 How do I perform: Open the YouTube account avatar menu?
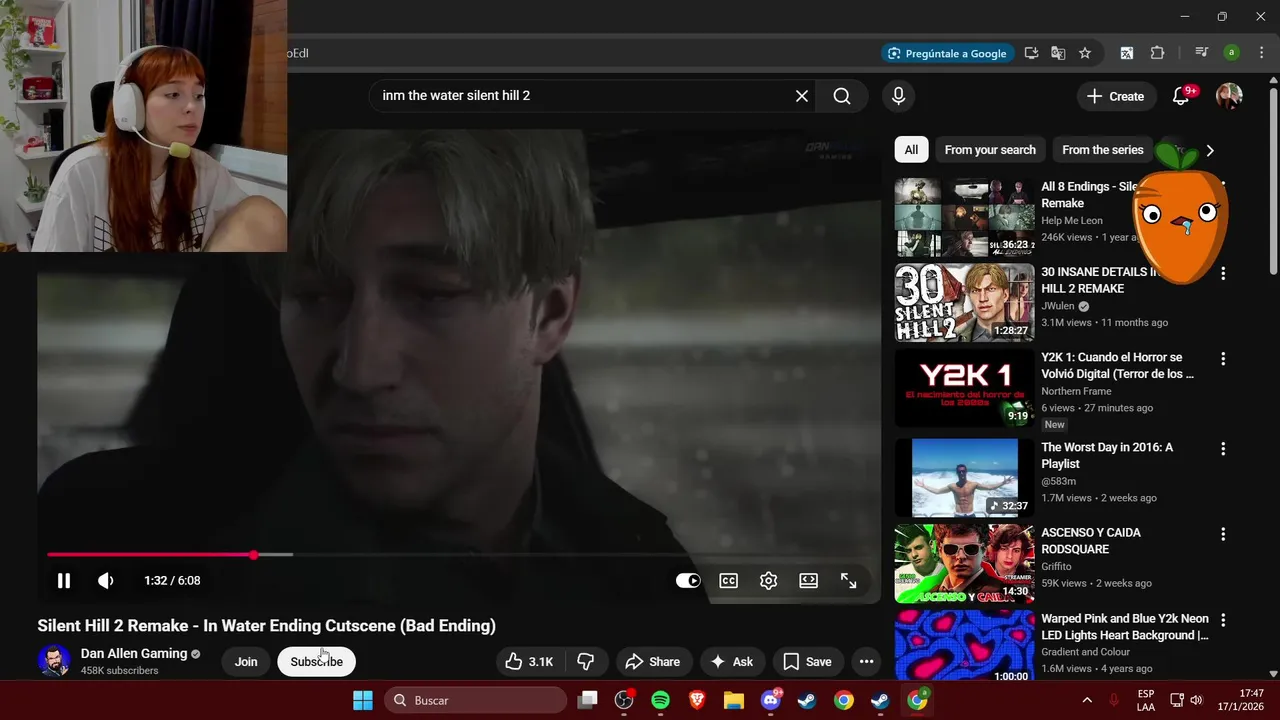coord(1229,96)
